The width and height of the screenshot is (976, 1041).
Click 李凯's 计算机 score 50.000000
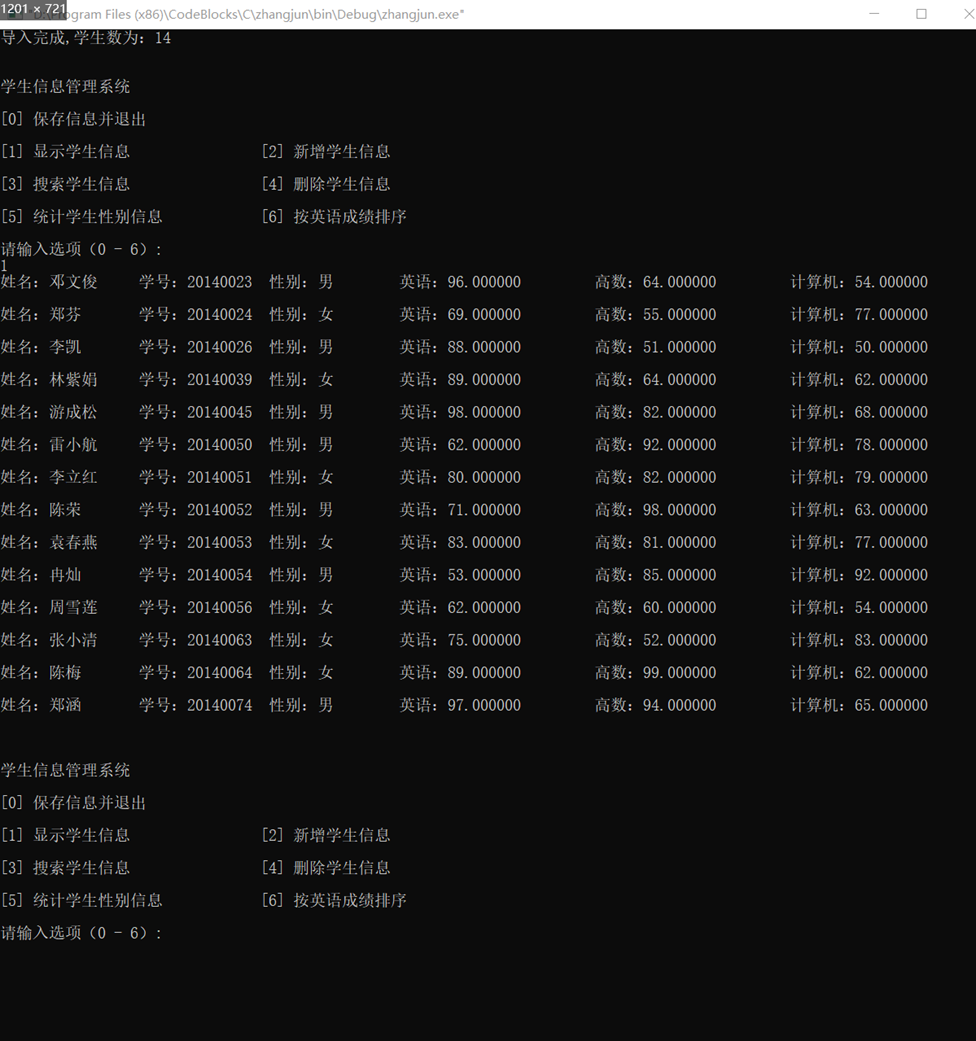click(x=891, y=347)
